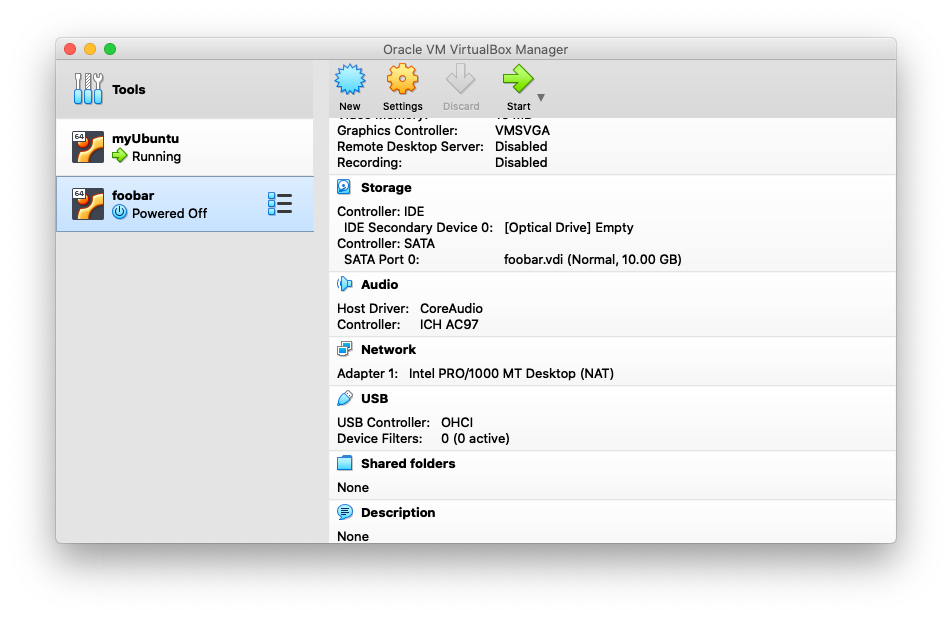Click the yellow minimize window button
The width and height of the screenshot is (952, 617).
[90, 49]
